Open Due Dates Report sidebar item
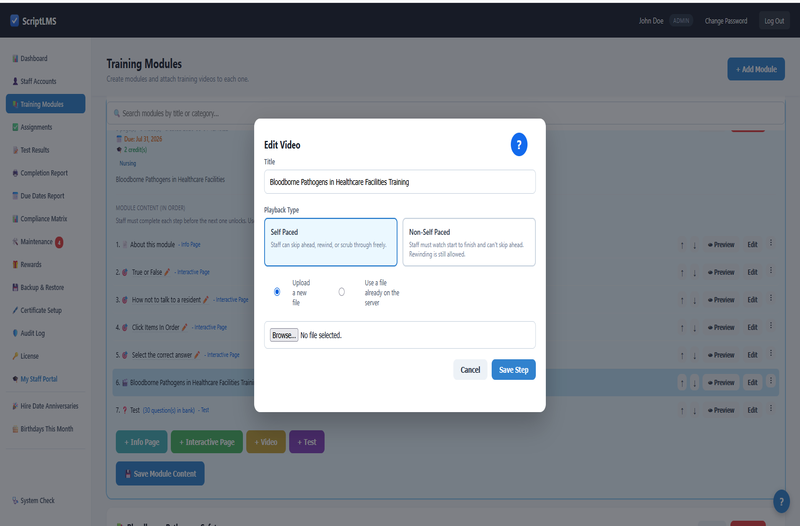The width and height of the screenshot is (800, 526). pos(45,196)
